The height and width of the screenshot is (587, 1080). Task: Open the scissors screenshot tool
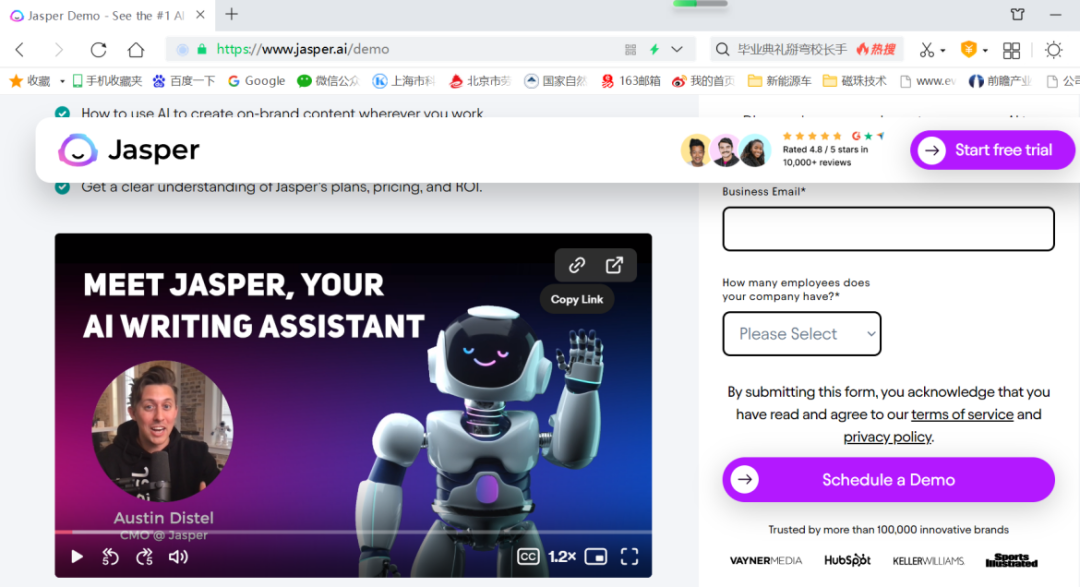pyautogui.click(x=926, y=50)
